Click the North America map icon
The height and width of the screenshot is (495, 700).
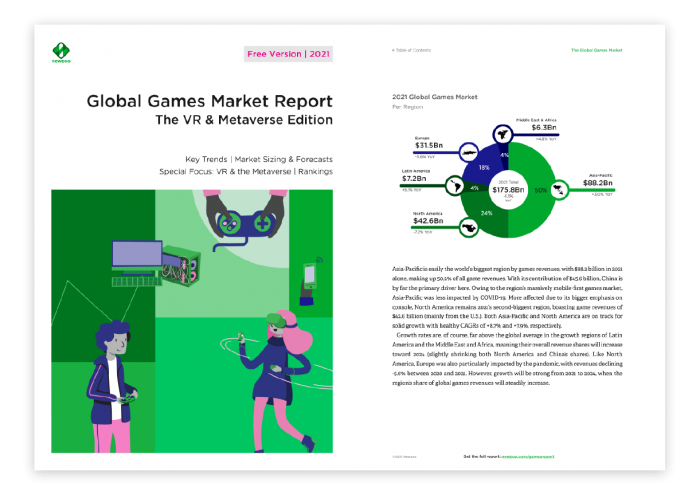point(468,227)
